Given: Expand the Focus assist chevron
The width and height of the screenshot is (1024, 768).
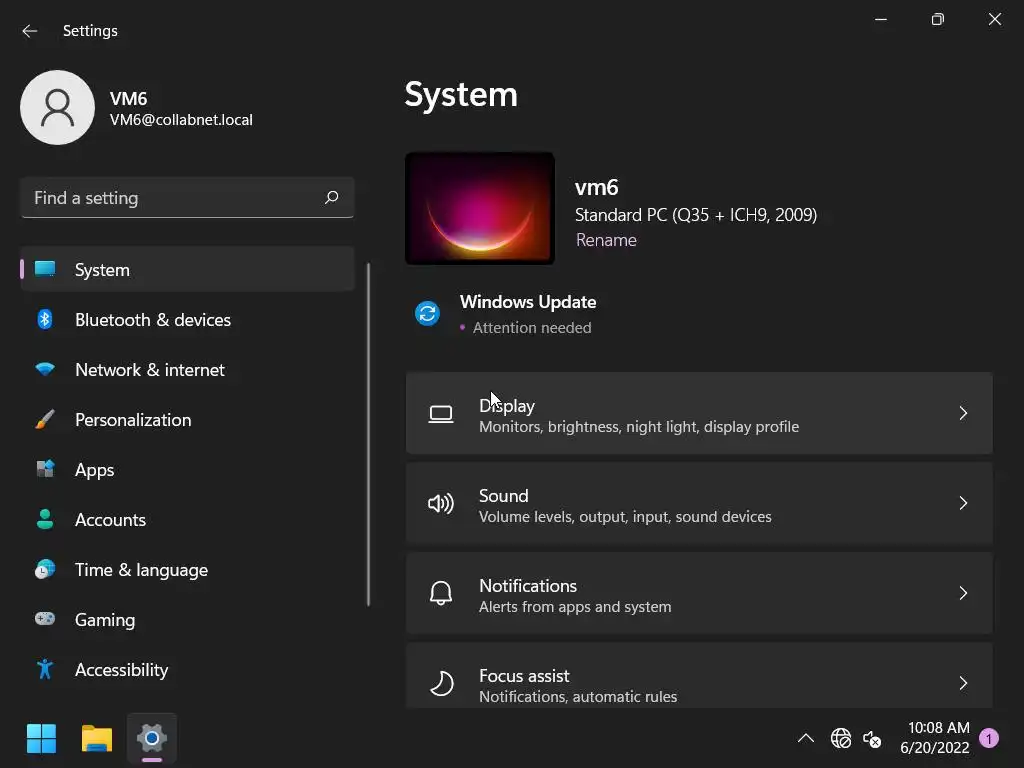Looking at the screenshot, I should pyautogui.click(x=963, y=683).
